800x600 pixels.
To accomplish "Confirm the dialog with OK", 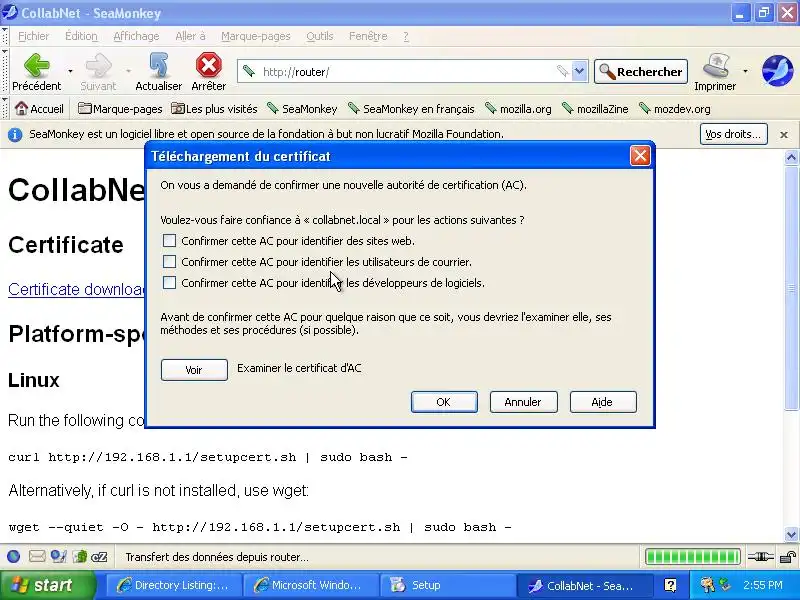I will click(444, 402).
